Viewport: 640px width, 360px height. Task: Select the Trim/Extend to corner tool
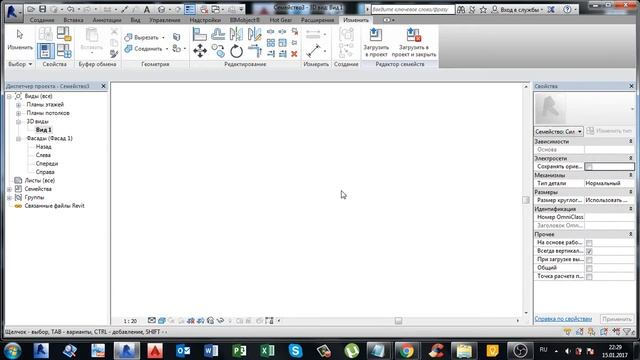pos(255,51)
